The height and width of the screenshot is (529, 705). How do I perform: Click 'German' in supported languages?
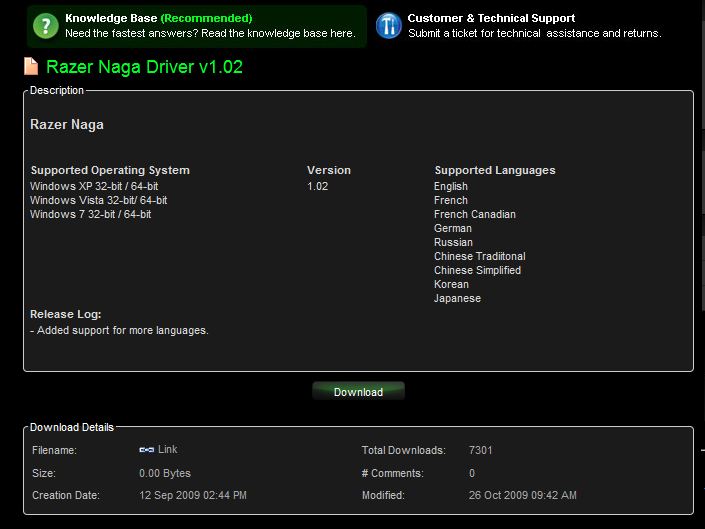pos(453,228)
